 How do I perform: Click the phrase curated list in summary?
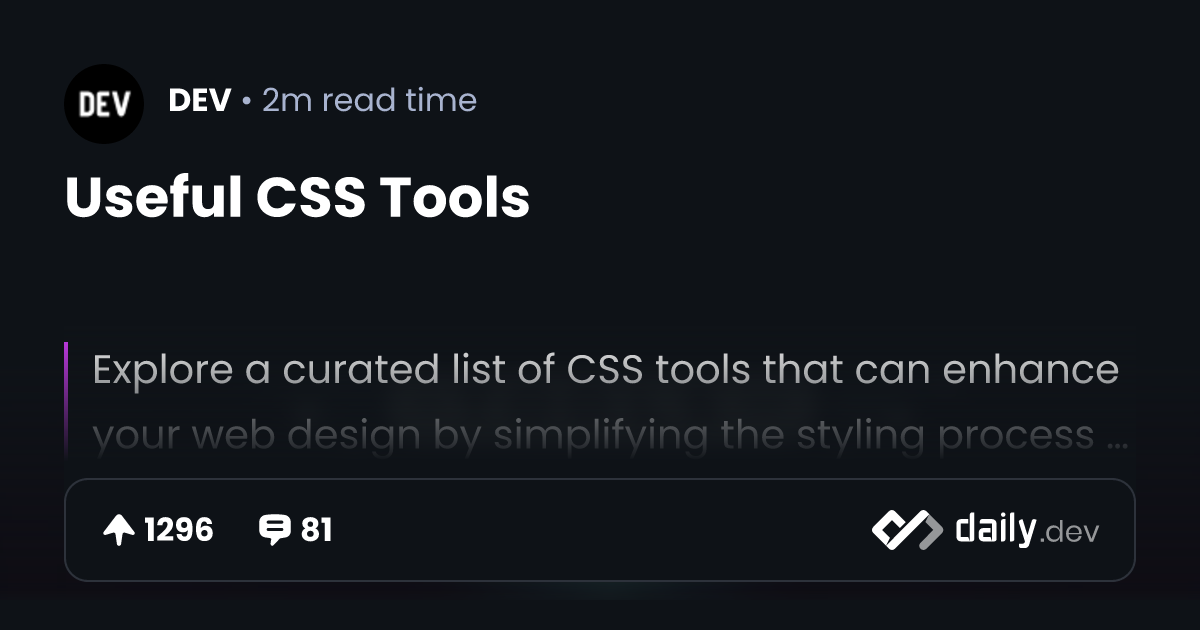click(x=387, y=370)
